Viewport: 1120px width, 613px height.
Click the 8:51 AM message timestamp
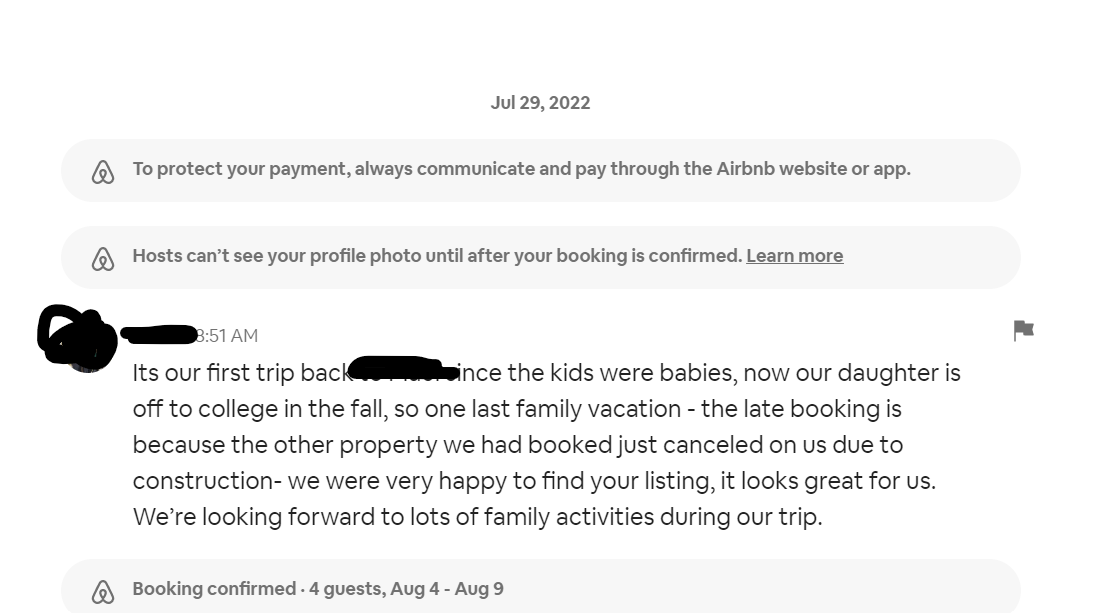pos(228,336)
